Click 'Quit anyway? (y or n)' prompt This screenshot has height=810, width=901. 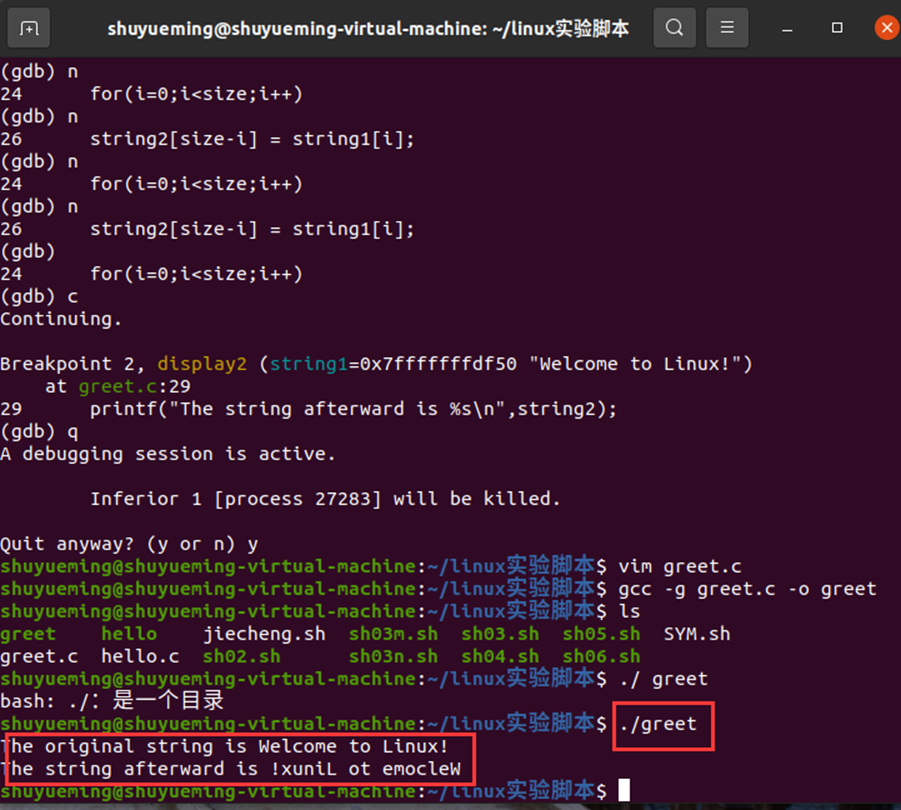click(x=118, y=544)
